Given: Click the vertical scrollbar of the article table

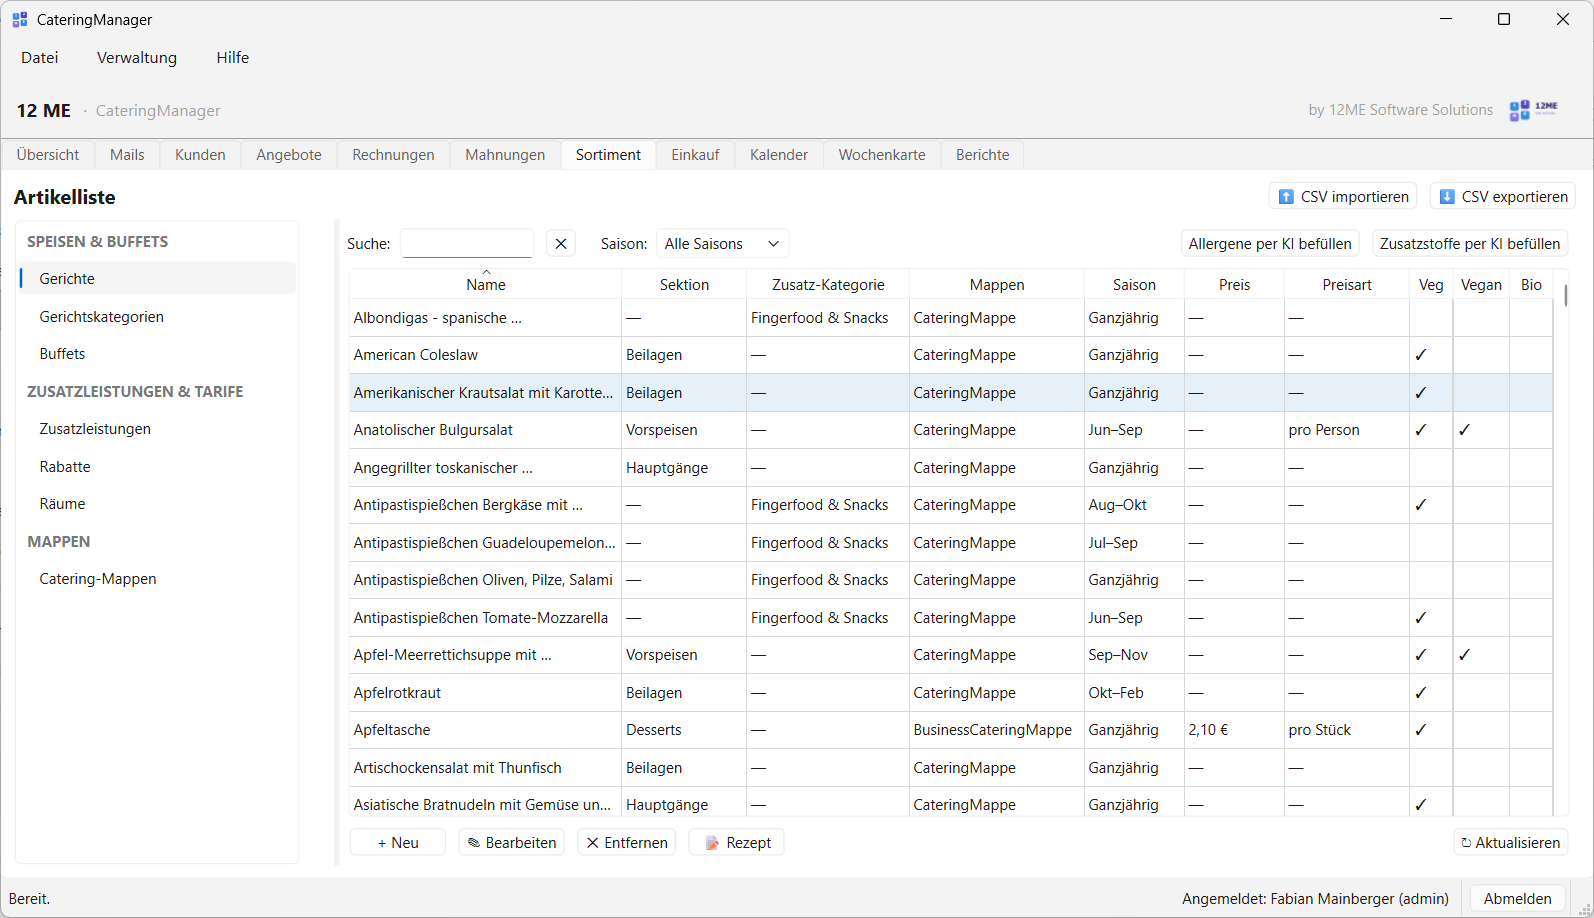Looking at the screenshot, I should [1565, 543].
